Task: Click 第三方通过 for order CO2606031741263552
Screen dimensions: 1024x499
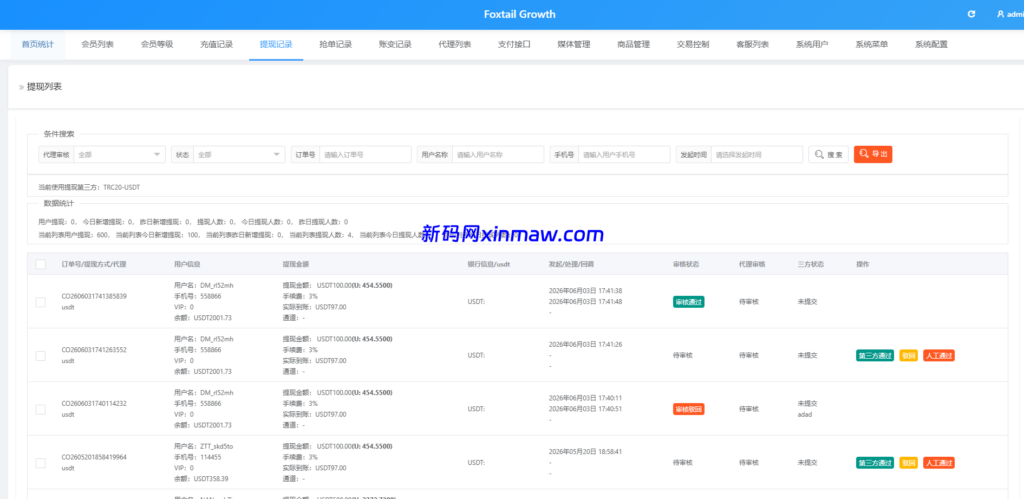Action: [x=874, y=355]
